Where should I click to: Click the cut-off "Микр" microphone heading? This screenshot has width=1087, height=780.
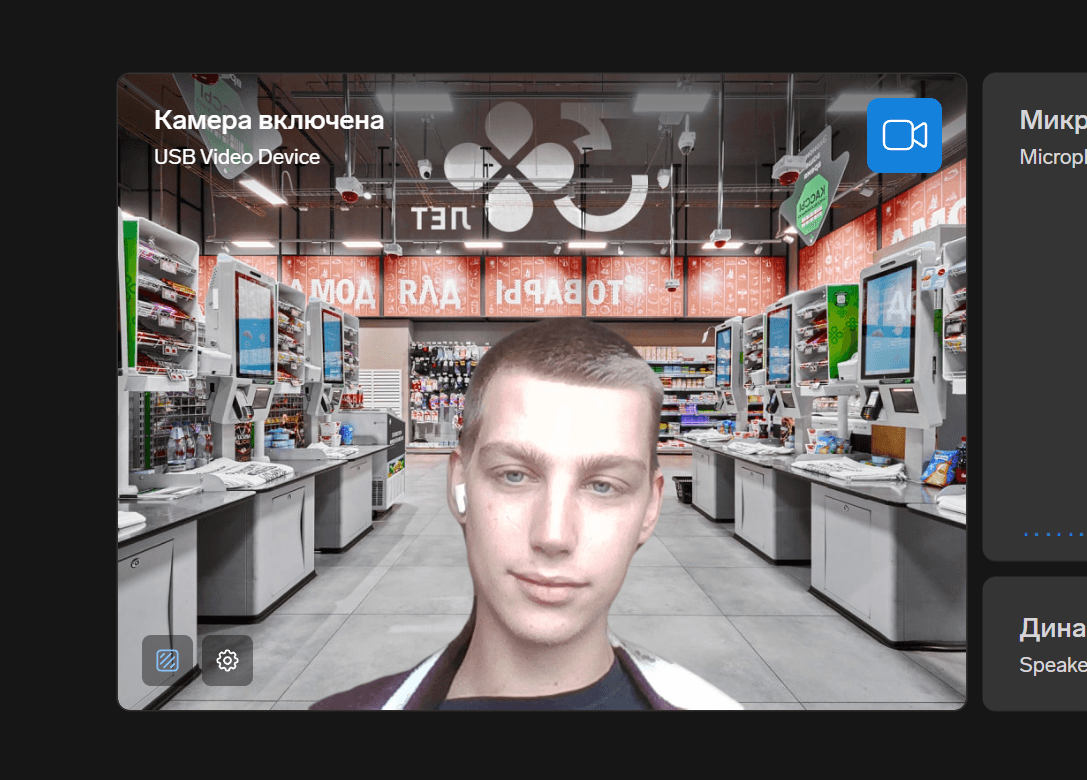coord(1052,121)
